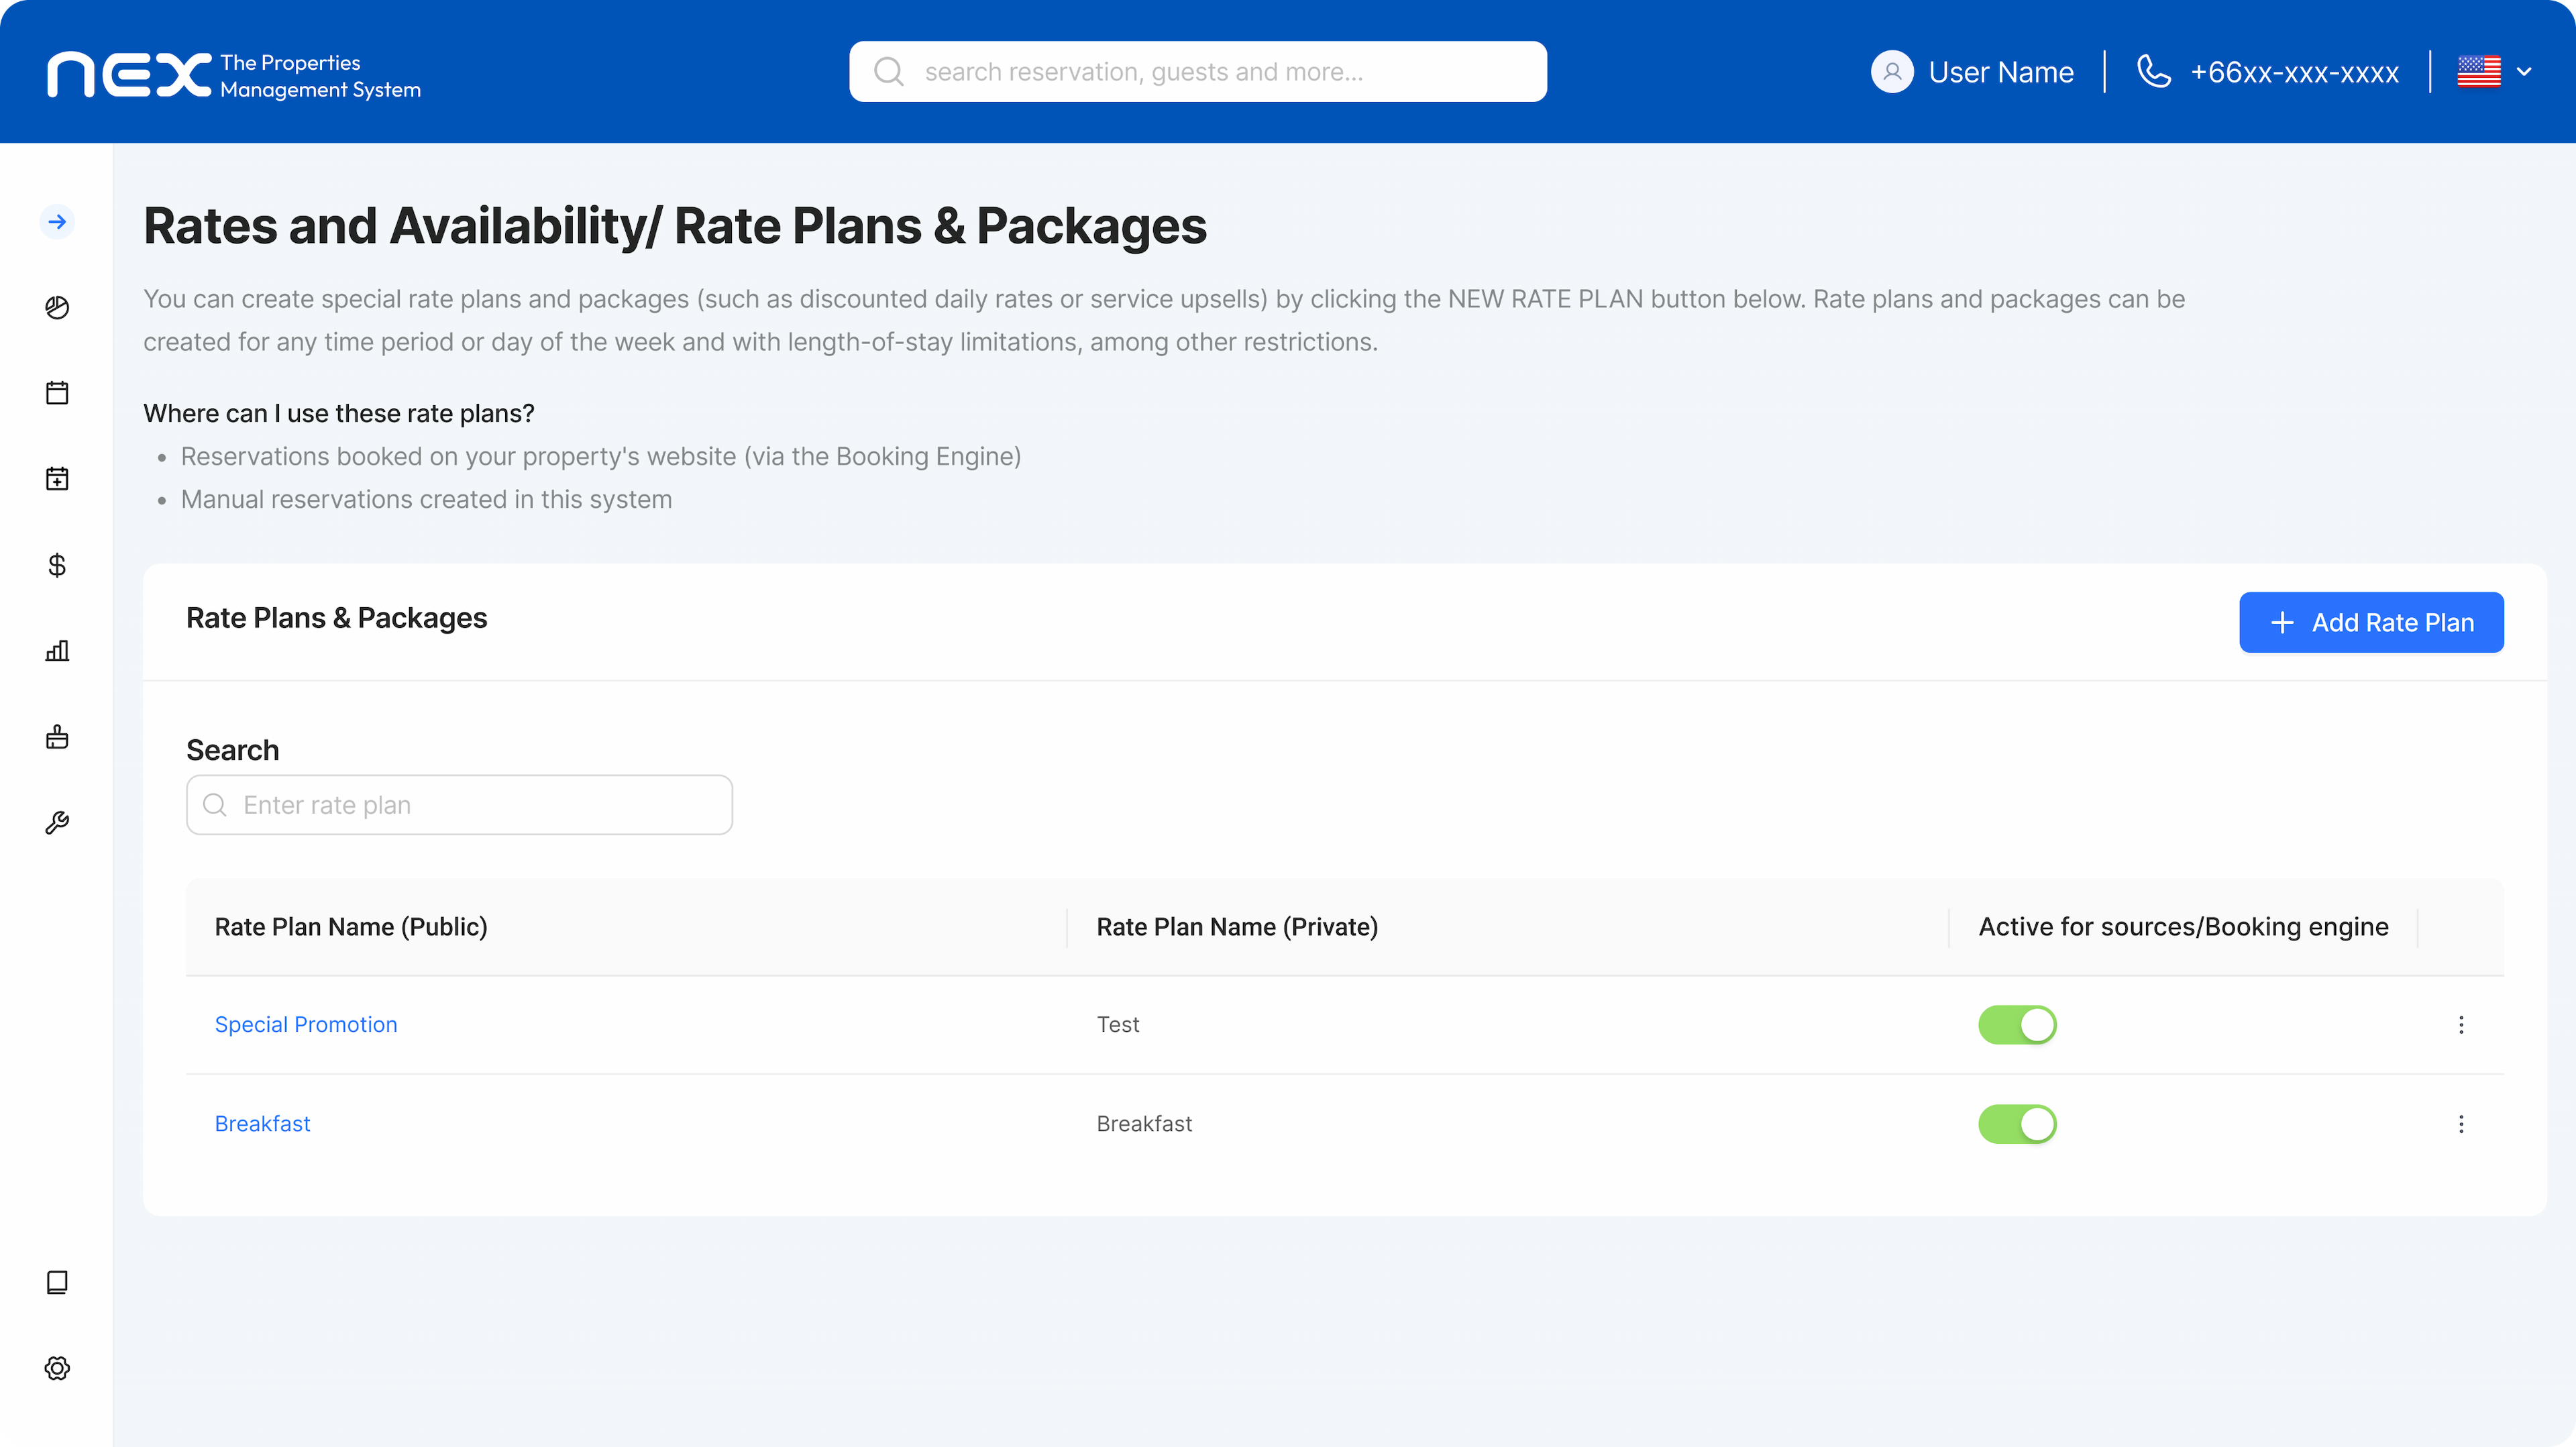Open the dollar sign rates icon
Viewport: 2576px width, 1447px height.
coord(57,565)
